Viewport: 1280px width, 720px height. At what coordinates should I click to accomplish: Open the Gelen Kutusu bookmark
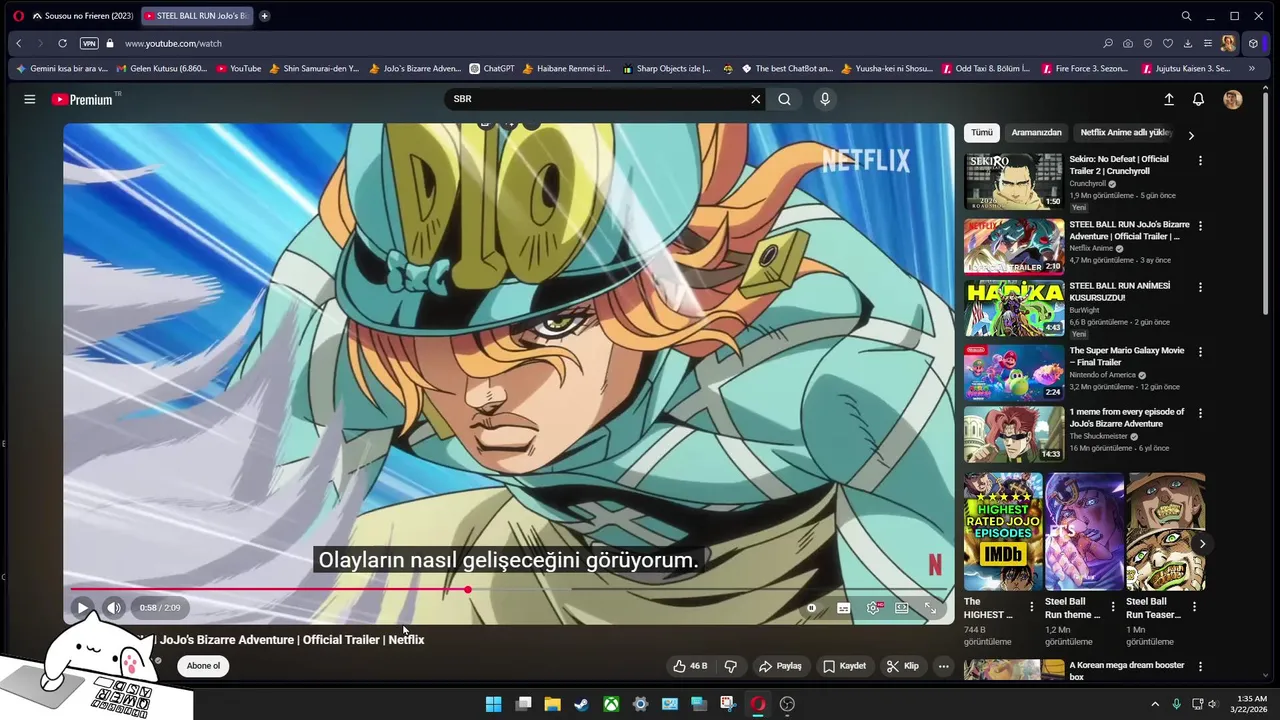click(162, 69)
